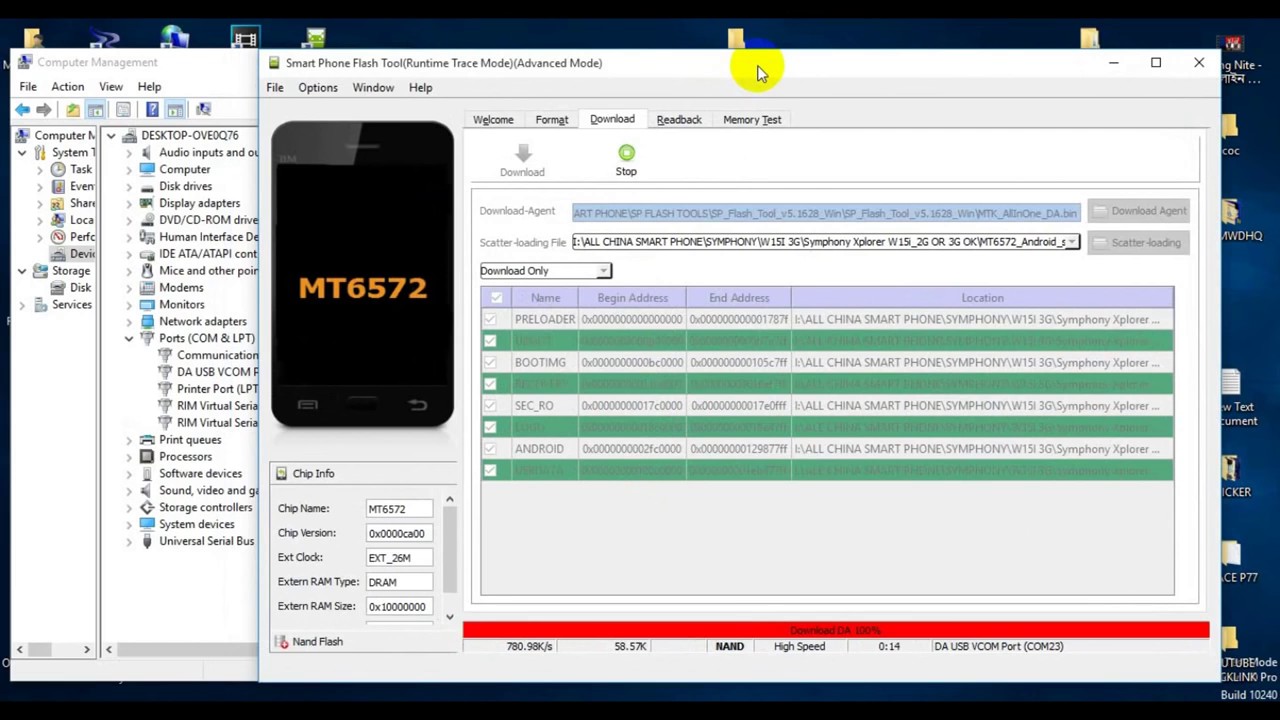Click the Computer Management title bar icon
This screenshot has width=1280, height=720.
click(25, 62)
